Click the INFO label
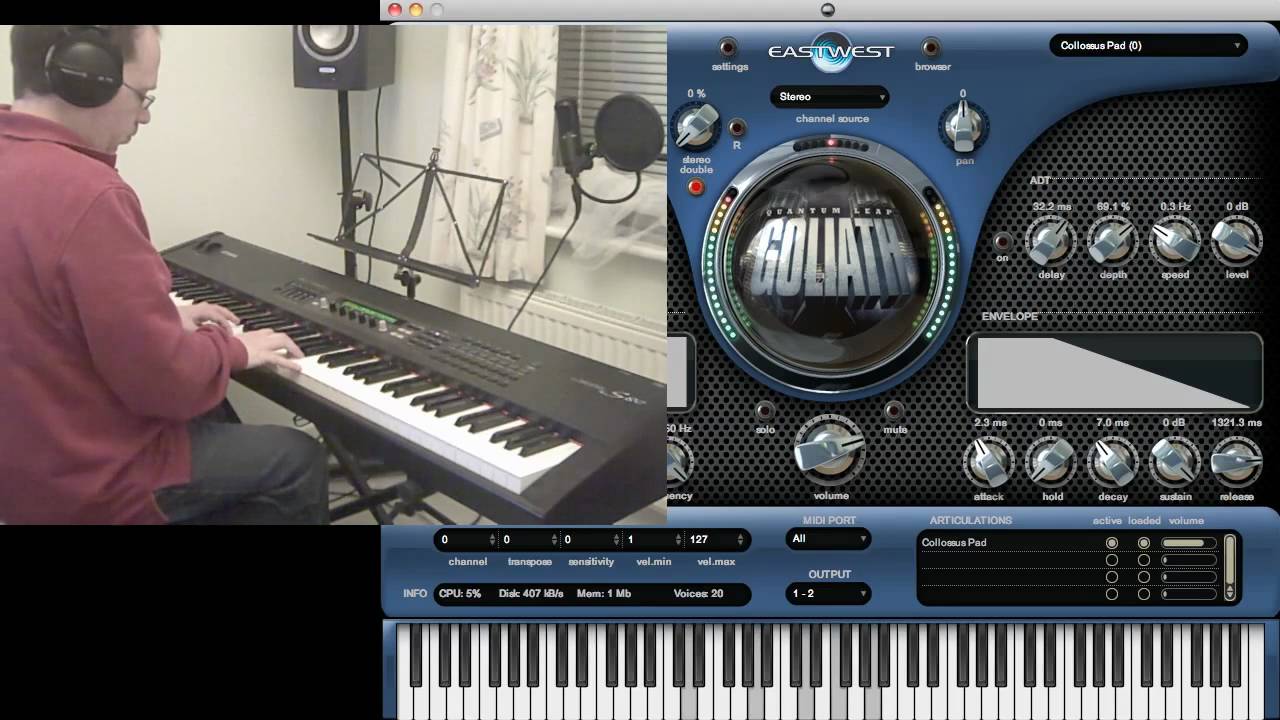The height and width of the screenshot is (720, 1280). tap(415, 593)
